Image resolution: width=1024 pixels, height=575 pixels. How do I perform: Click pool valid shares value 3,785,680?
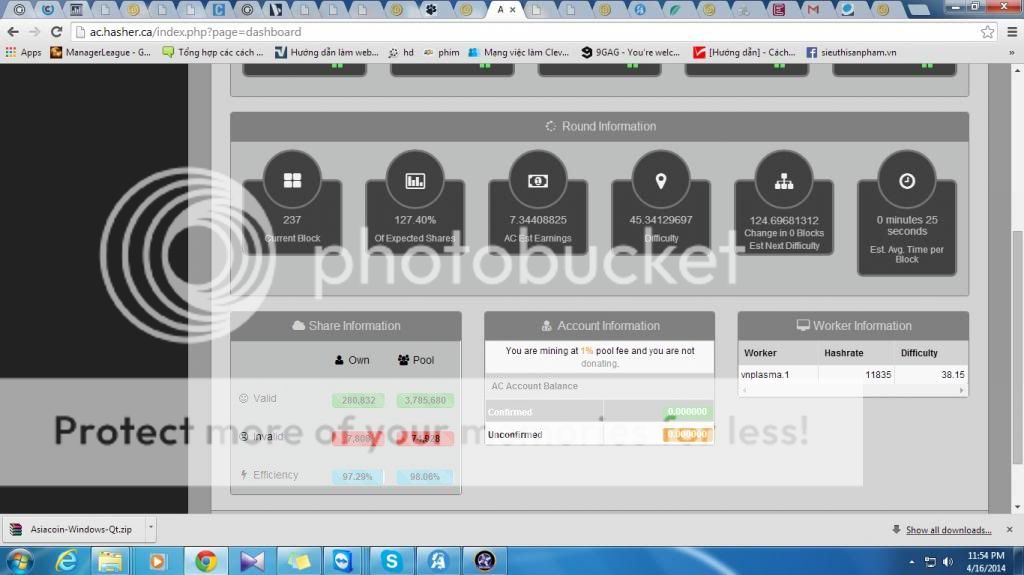424,400
